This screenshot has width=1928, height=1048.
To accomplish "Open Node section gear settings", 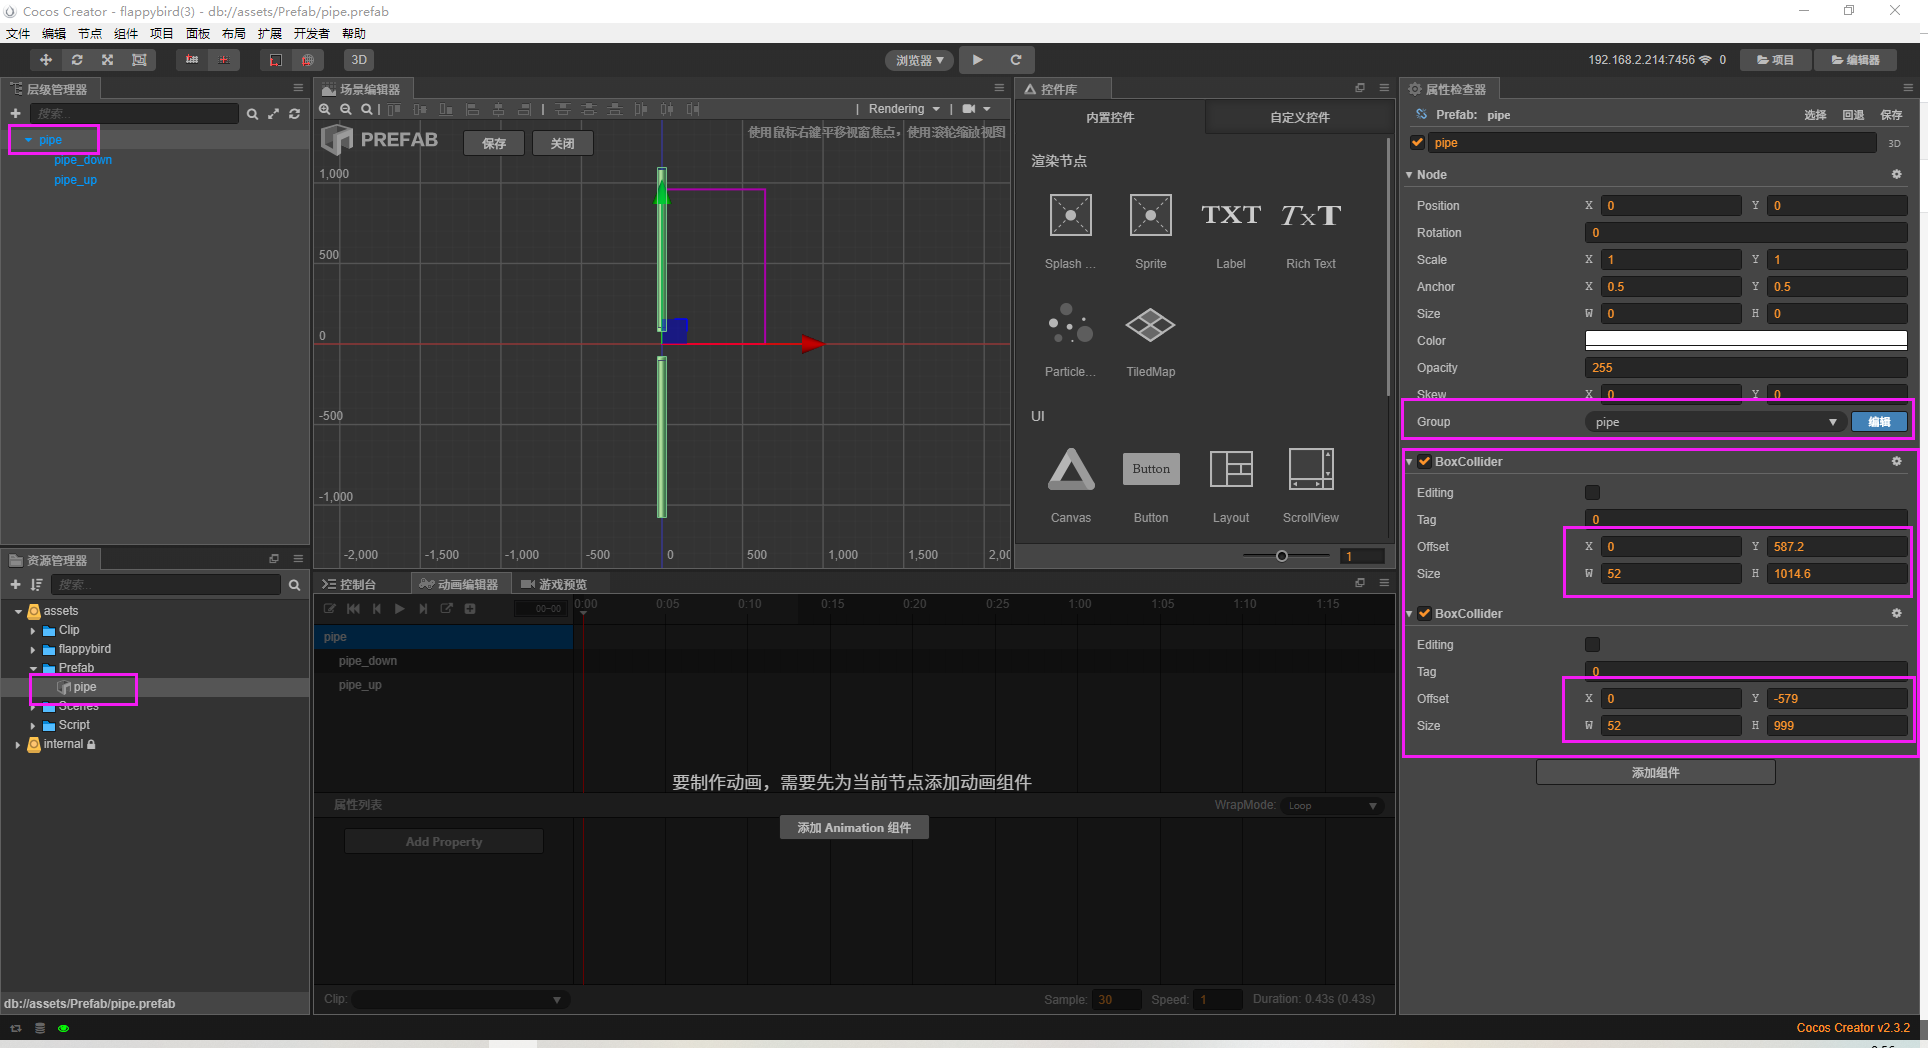I will coord(1896,175).
